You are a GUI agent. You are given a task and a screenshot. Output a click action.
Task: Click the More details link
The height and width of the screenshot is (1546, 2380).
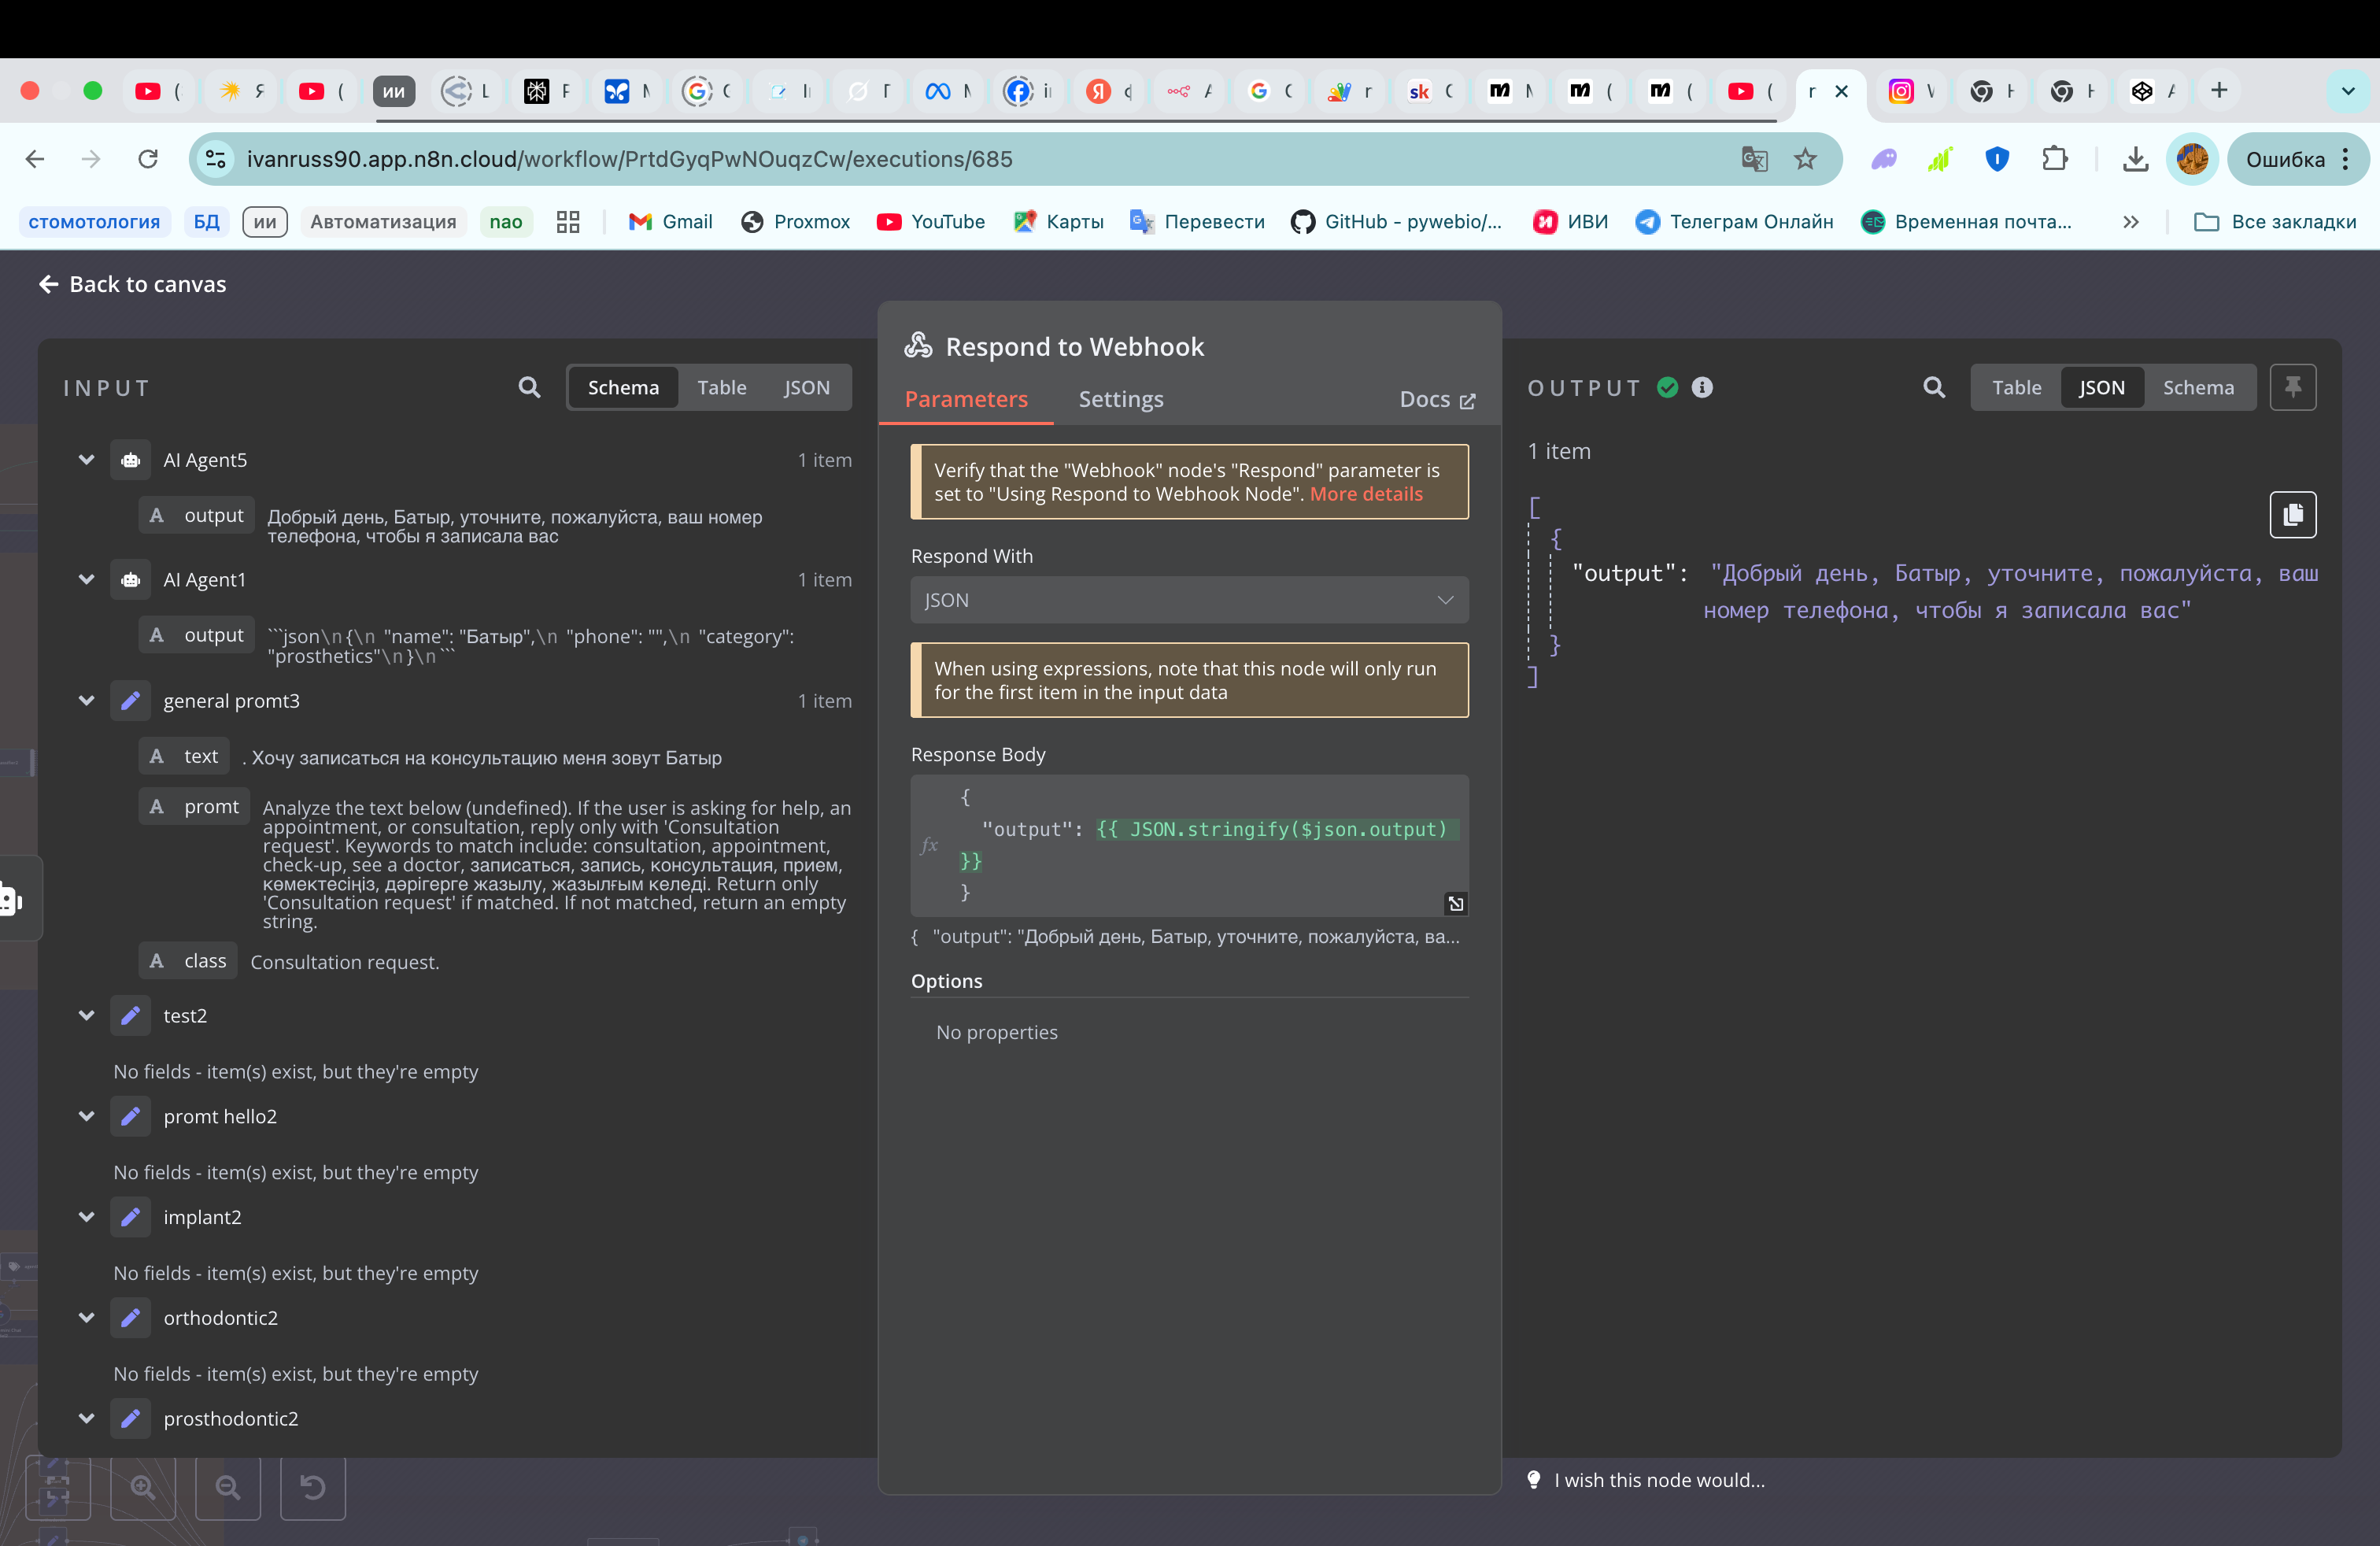(1366, 494)
